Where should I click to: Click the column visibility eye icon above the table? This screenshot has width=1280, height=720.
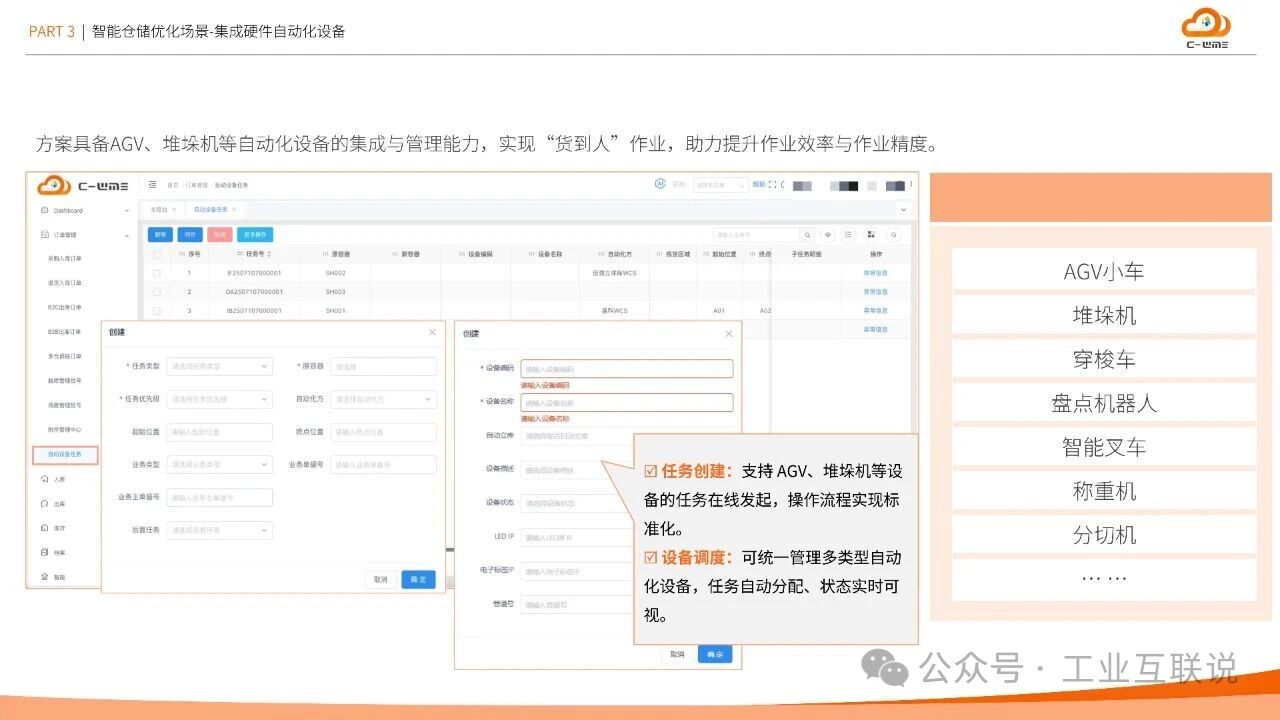point(827,235)
